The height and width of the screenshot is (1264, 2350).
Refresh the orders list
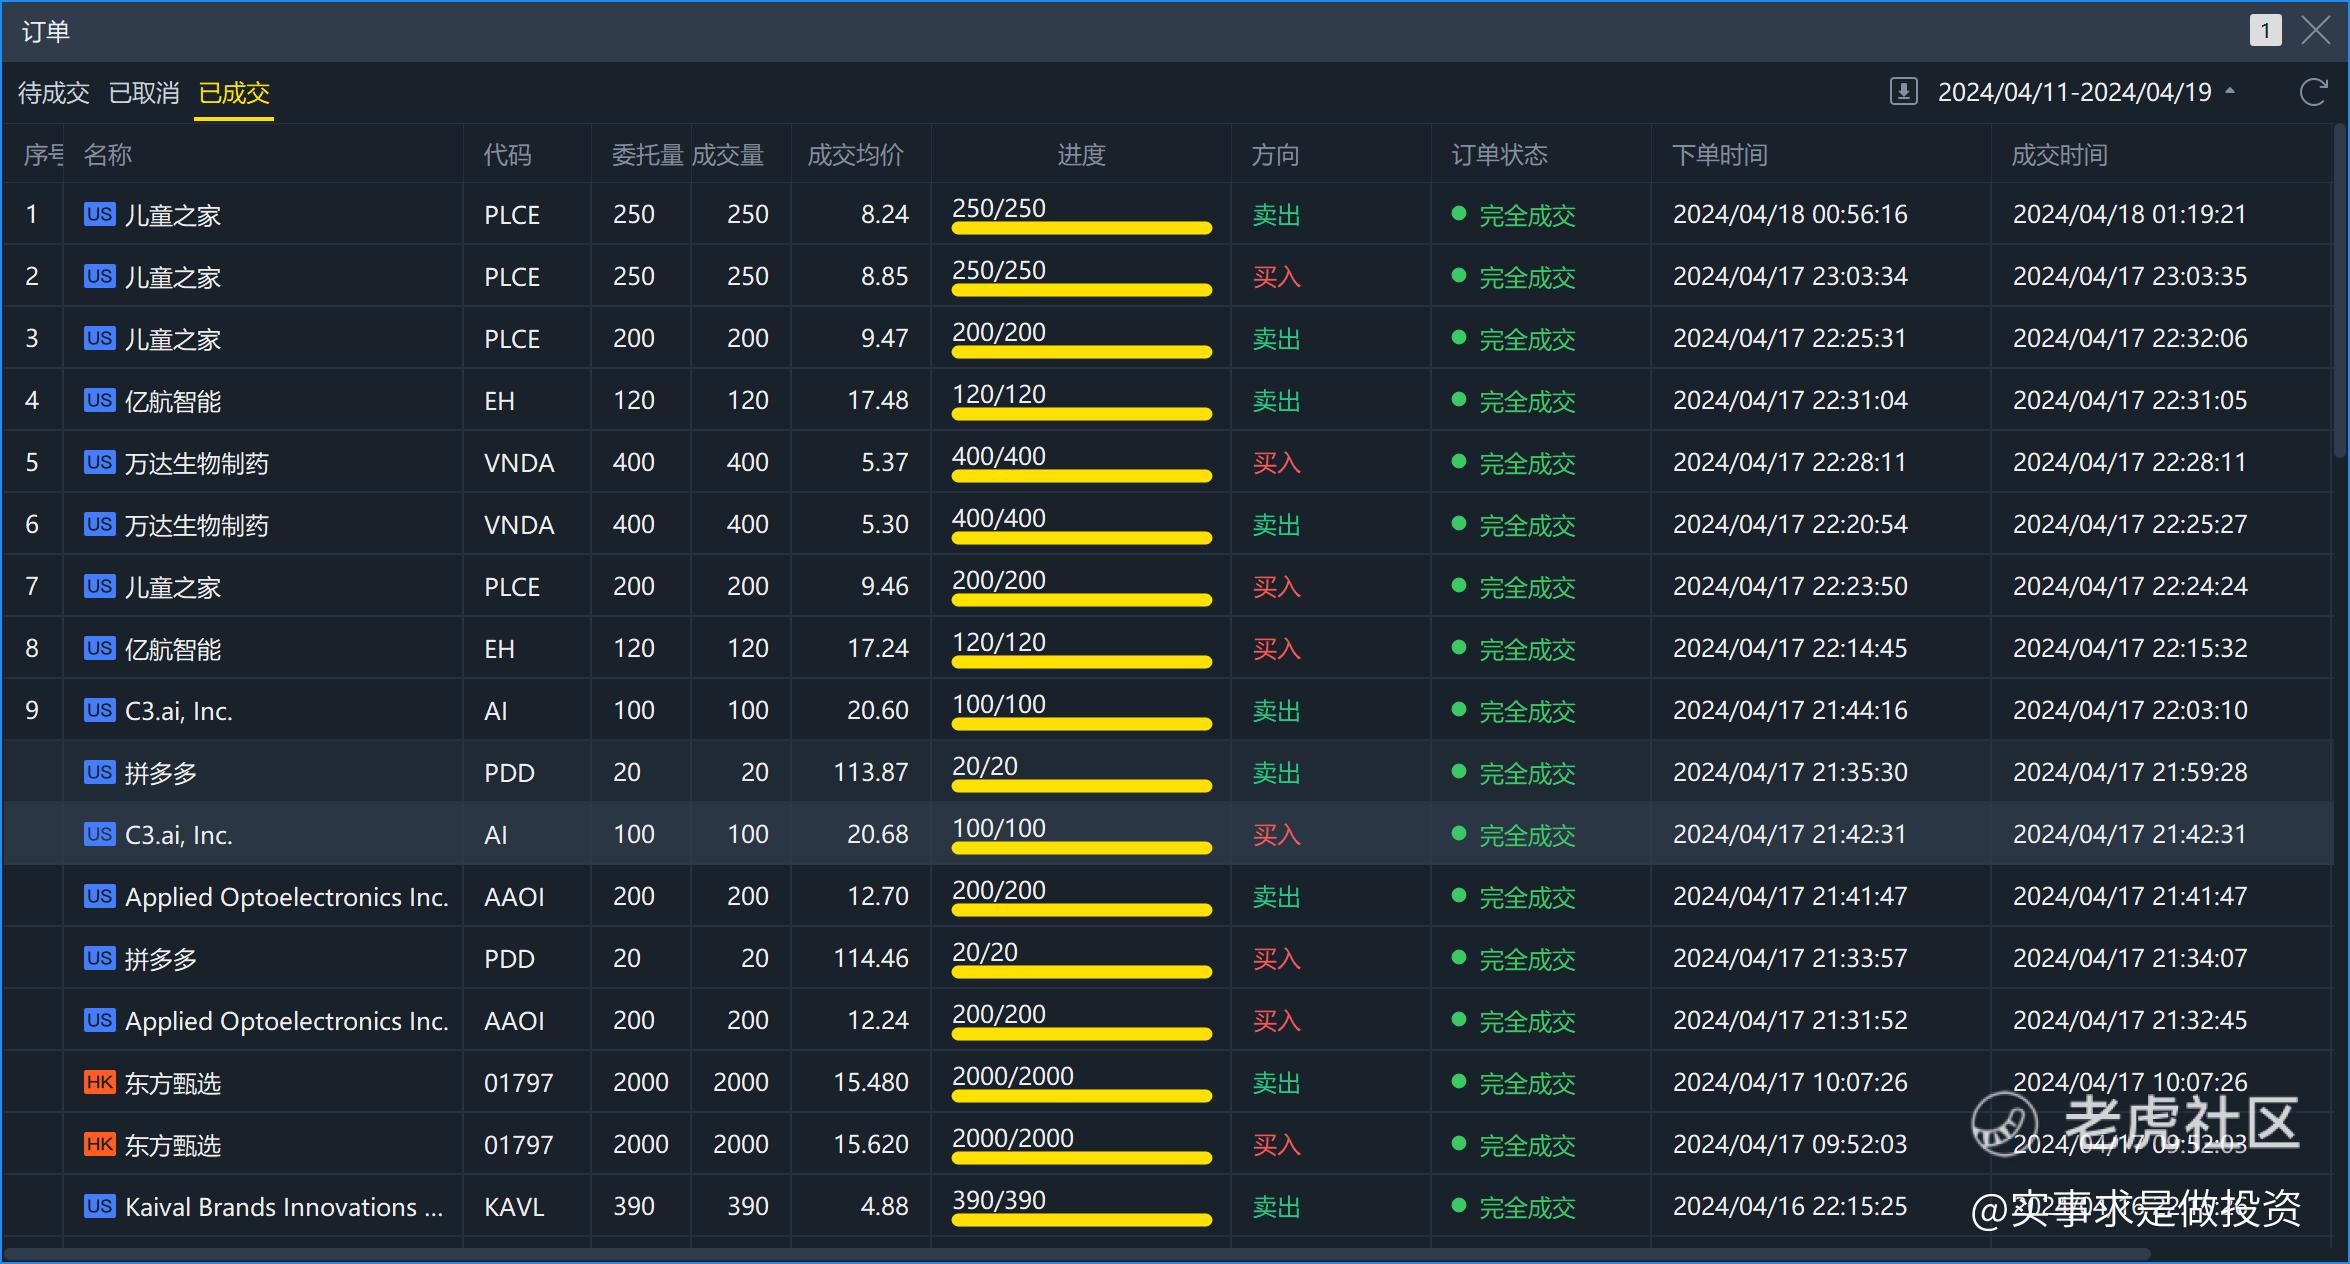click(2313, 92)
